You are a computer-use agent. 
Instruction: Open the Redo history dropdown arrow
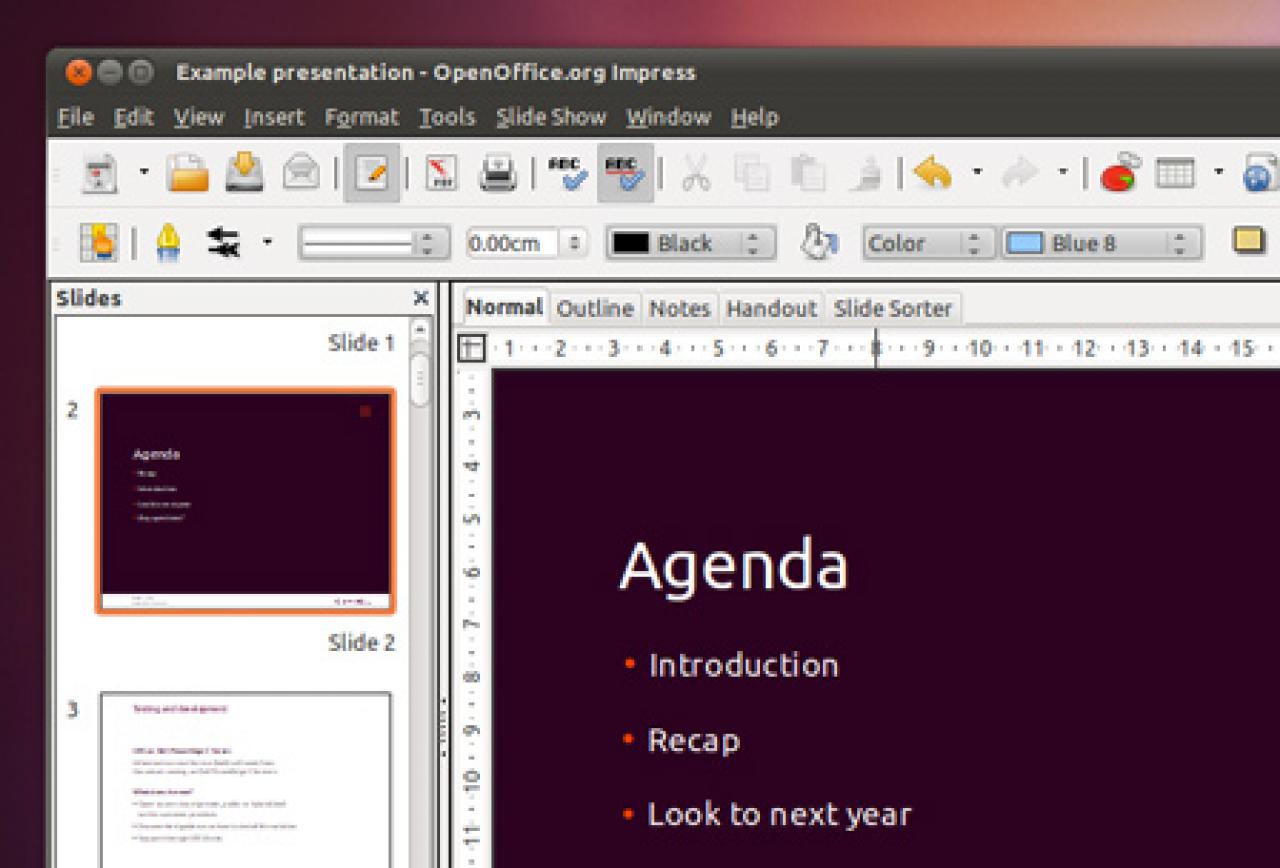point(1062,172)
